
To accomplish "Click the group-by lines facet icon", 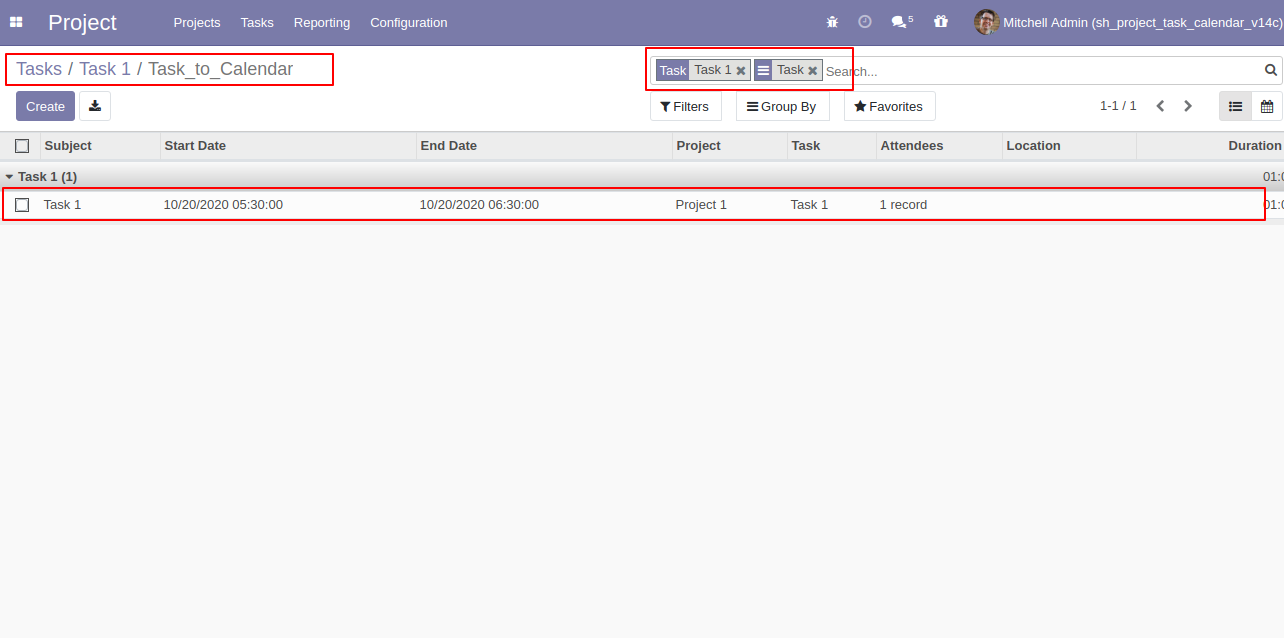I will pyautogui.click(x=763, y=70).
